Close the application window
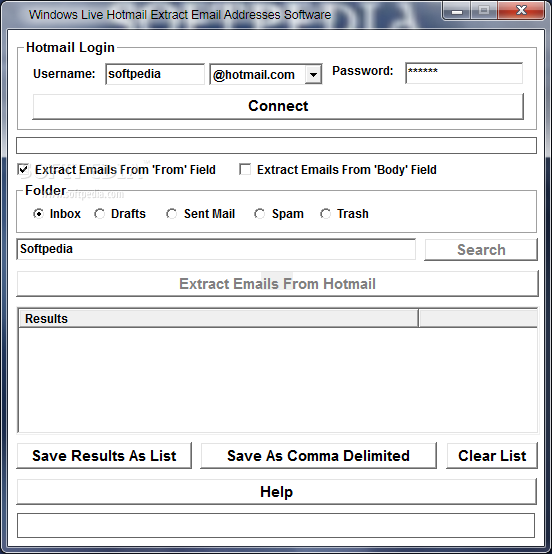552x554 pixels. [521, 11]
